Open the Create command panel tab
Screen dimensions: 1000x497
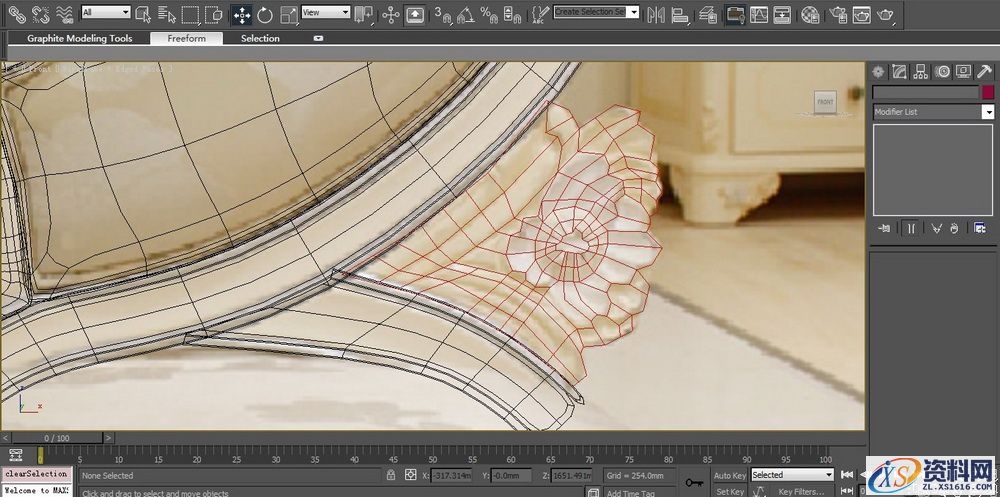tap(878, 71)
